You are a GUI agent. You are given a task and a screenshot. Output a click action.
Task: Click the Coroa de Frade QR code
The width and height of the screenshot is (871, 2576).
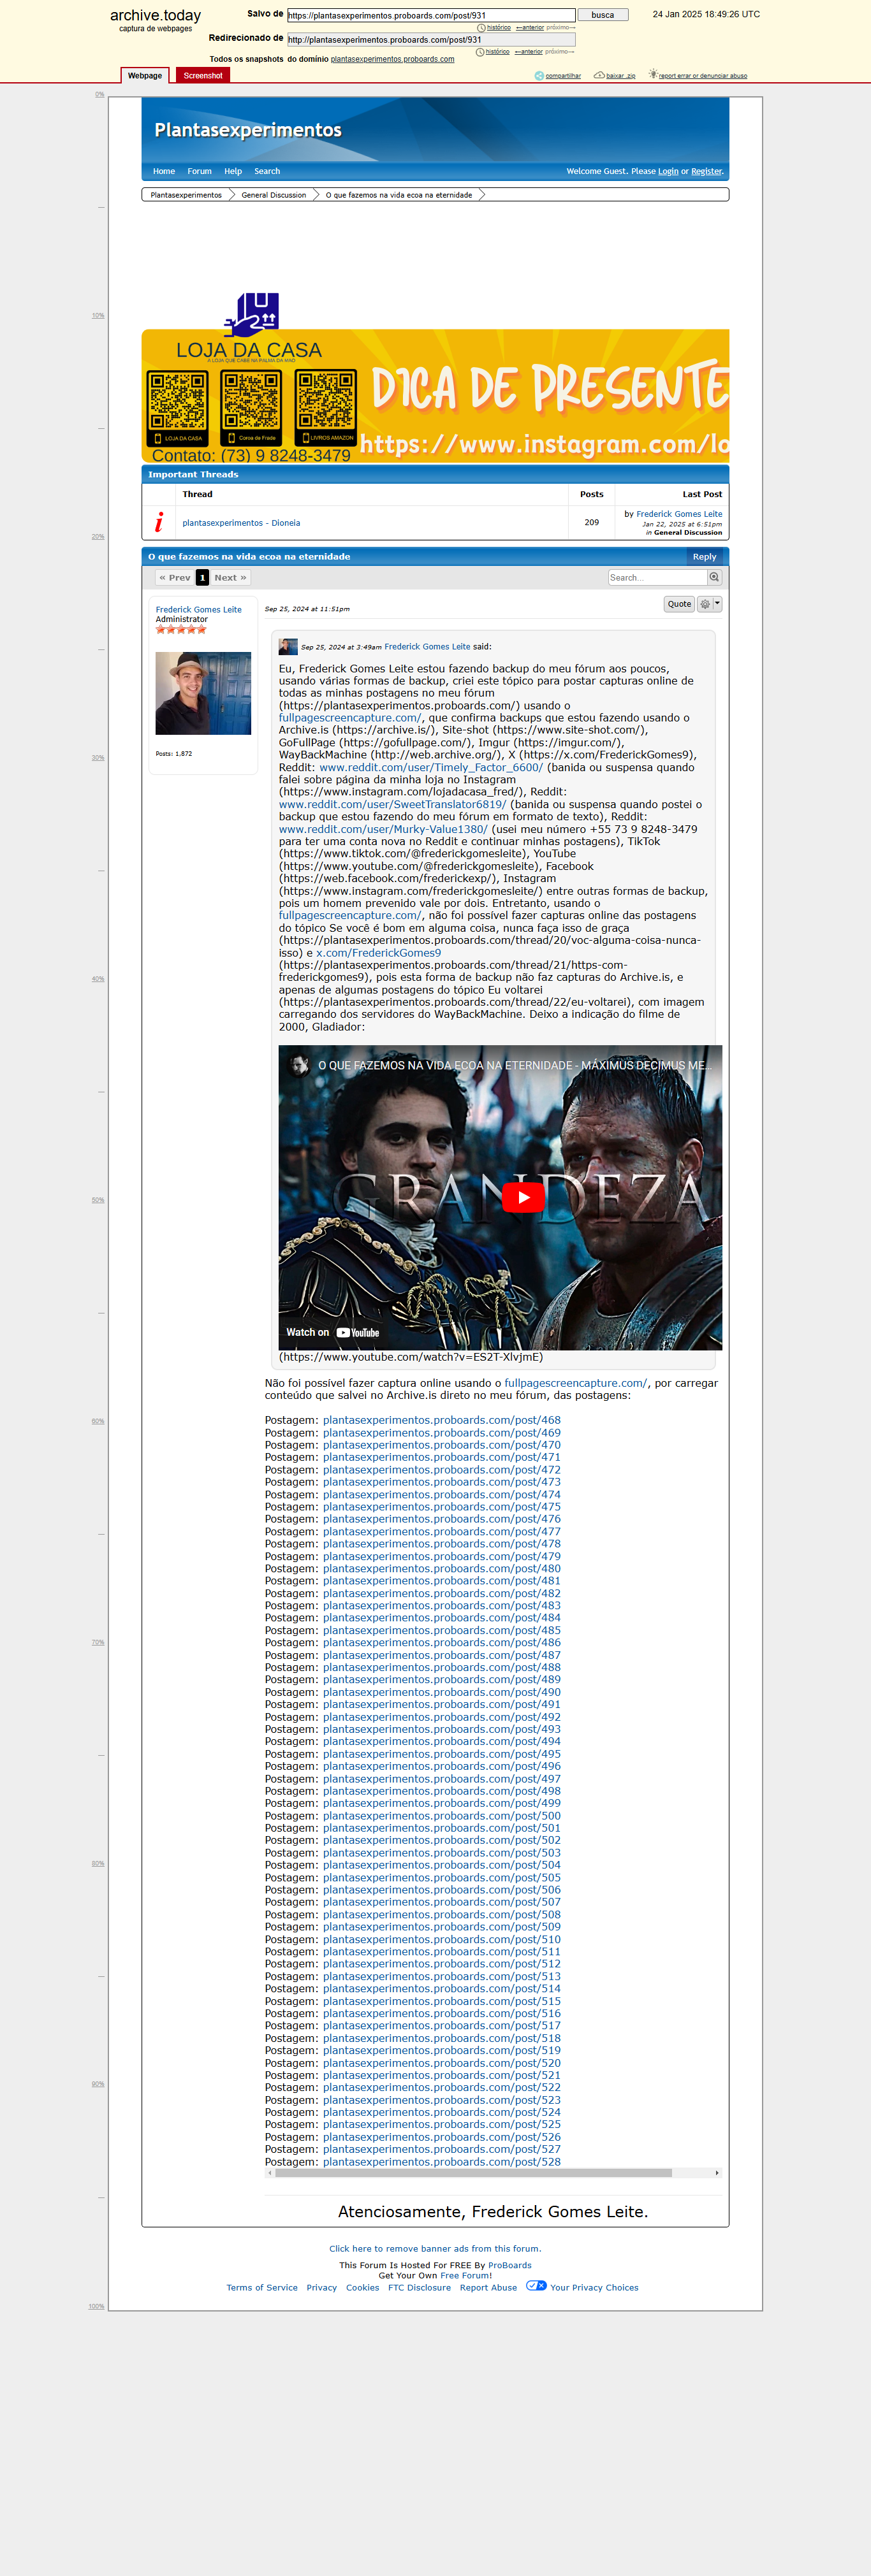(x=251, y=407)
